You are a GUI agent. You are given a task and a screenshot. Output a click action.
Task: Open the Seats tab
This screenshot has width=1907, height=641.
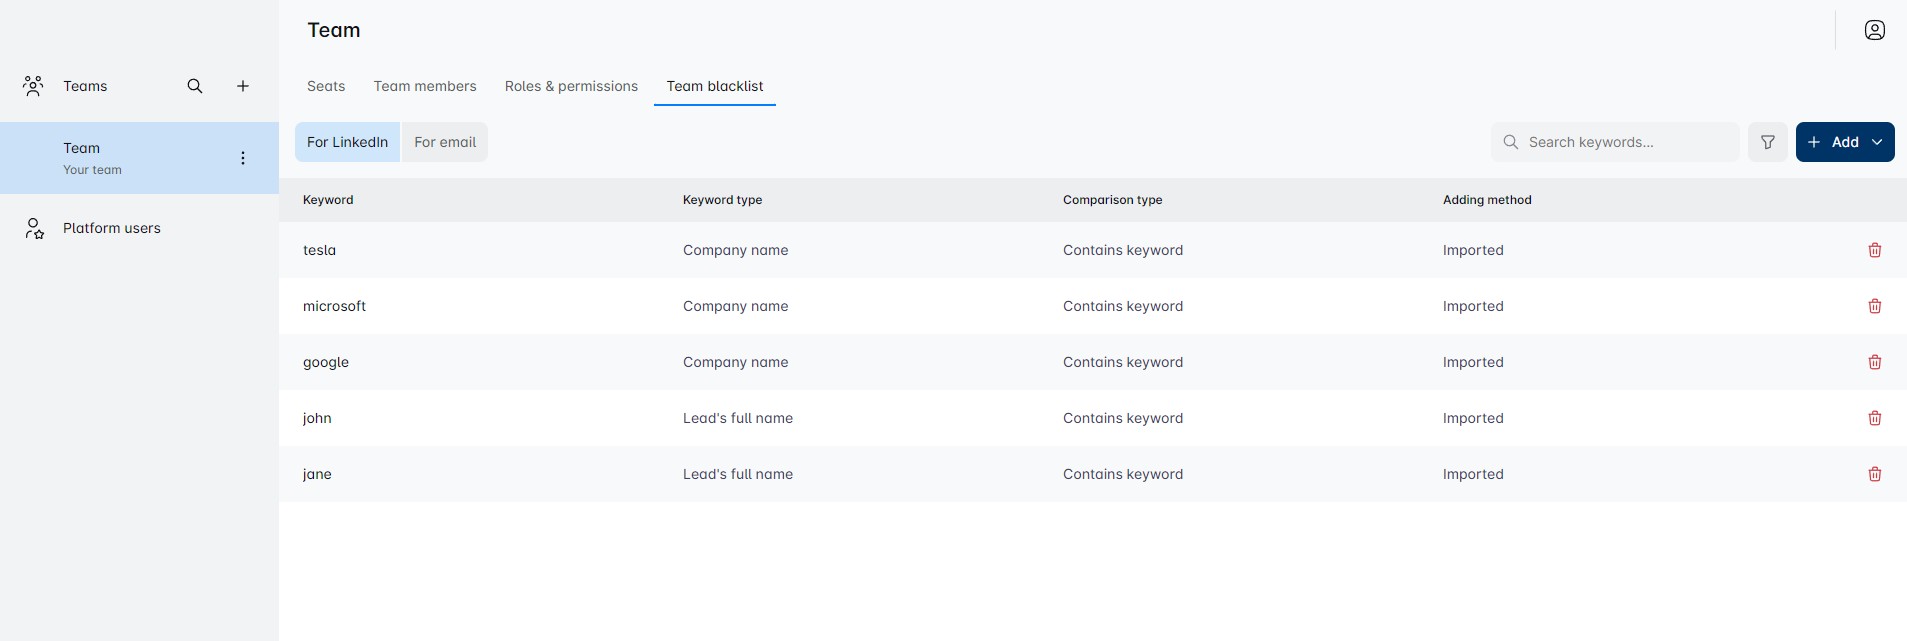(326, 86)
